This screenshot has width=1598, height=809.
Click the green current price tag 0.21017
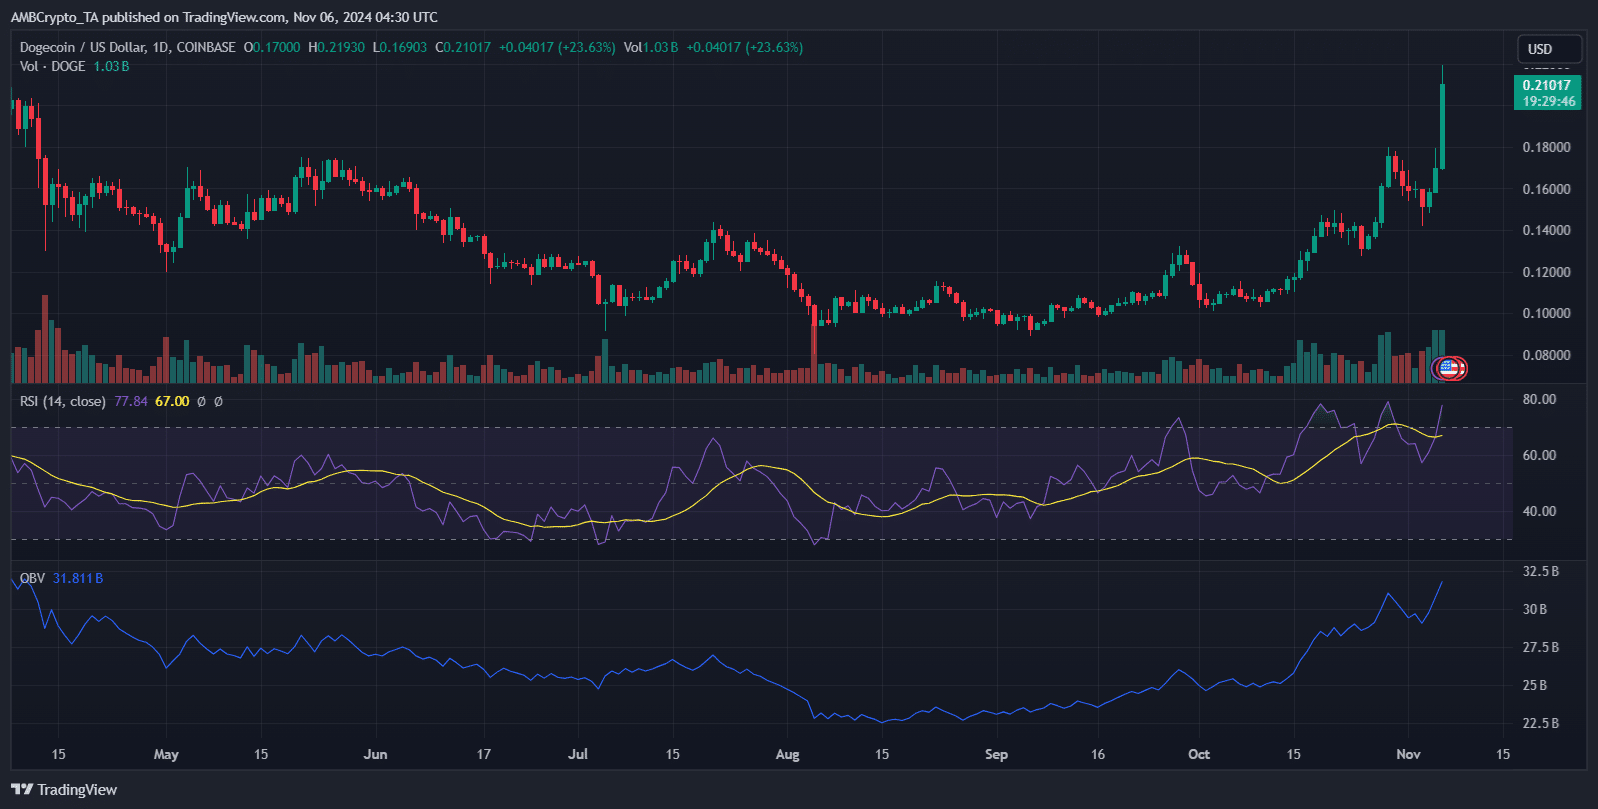coord(1547,93)
